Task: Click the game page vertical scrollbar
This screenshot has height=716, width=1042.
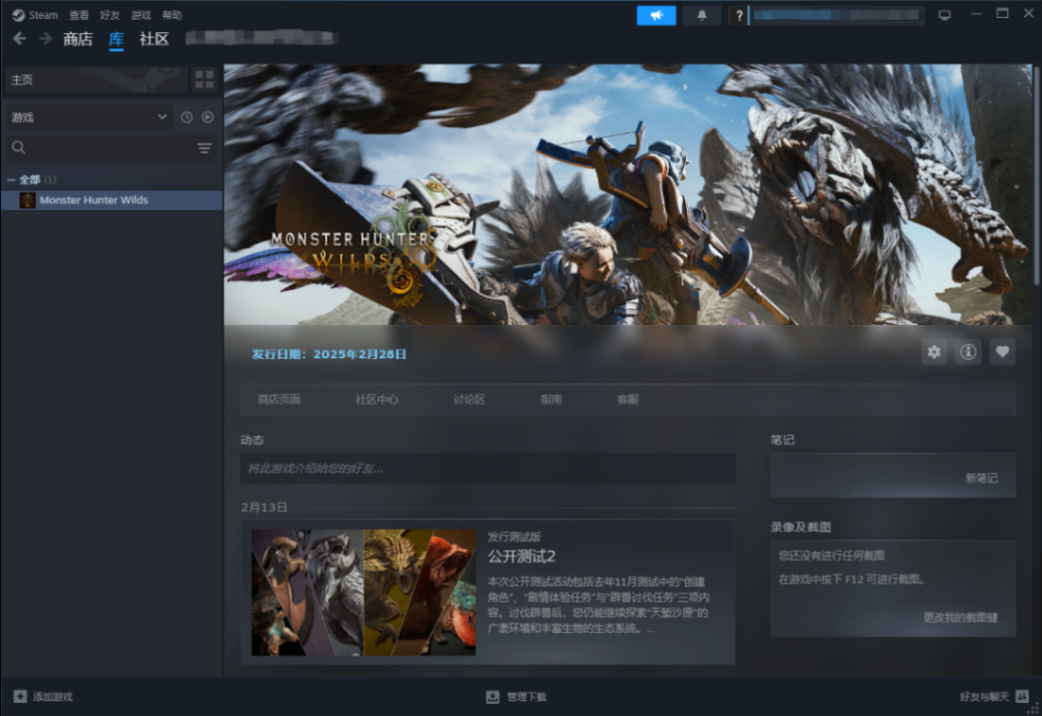Action: click(1035, 174)
